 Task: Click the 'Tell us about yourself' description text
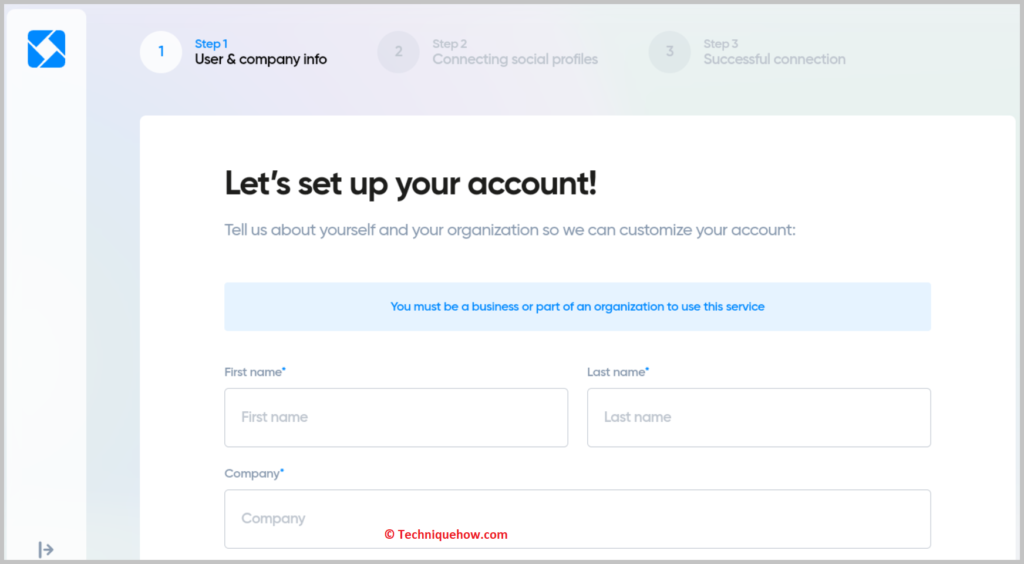pyautogui.click(x=510, y=230)
